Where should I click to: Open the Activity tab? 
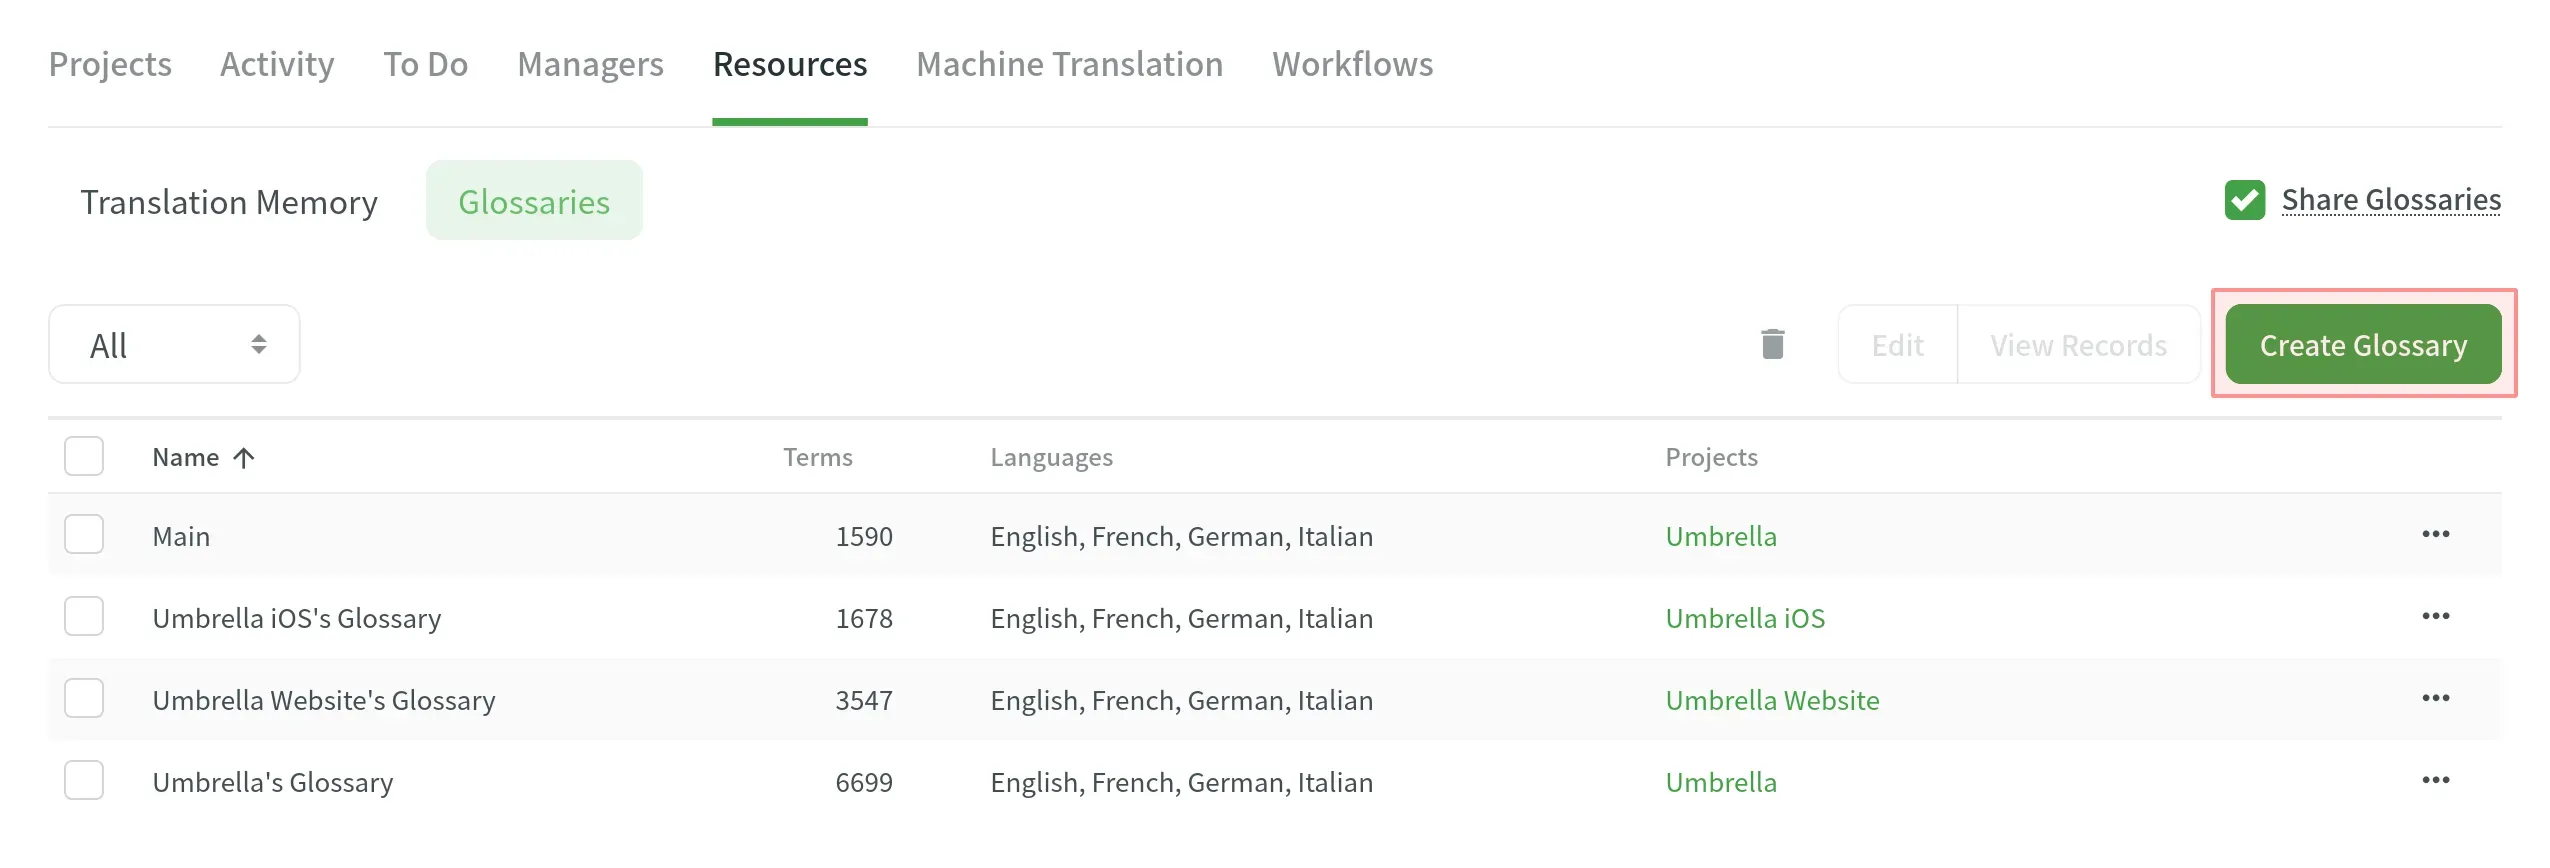tap(277, 64)
